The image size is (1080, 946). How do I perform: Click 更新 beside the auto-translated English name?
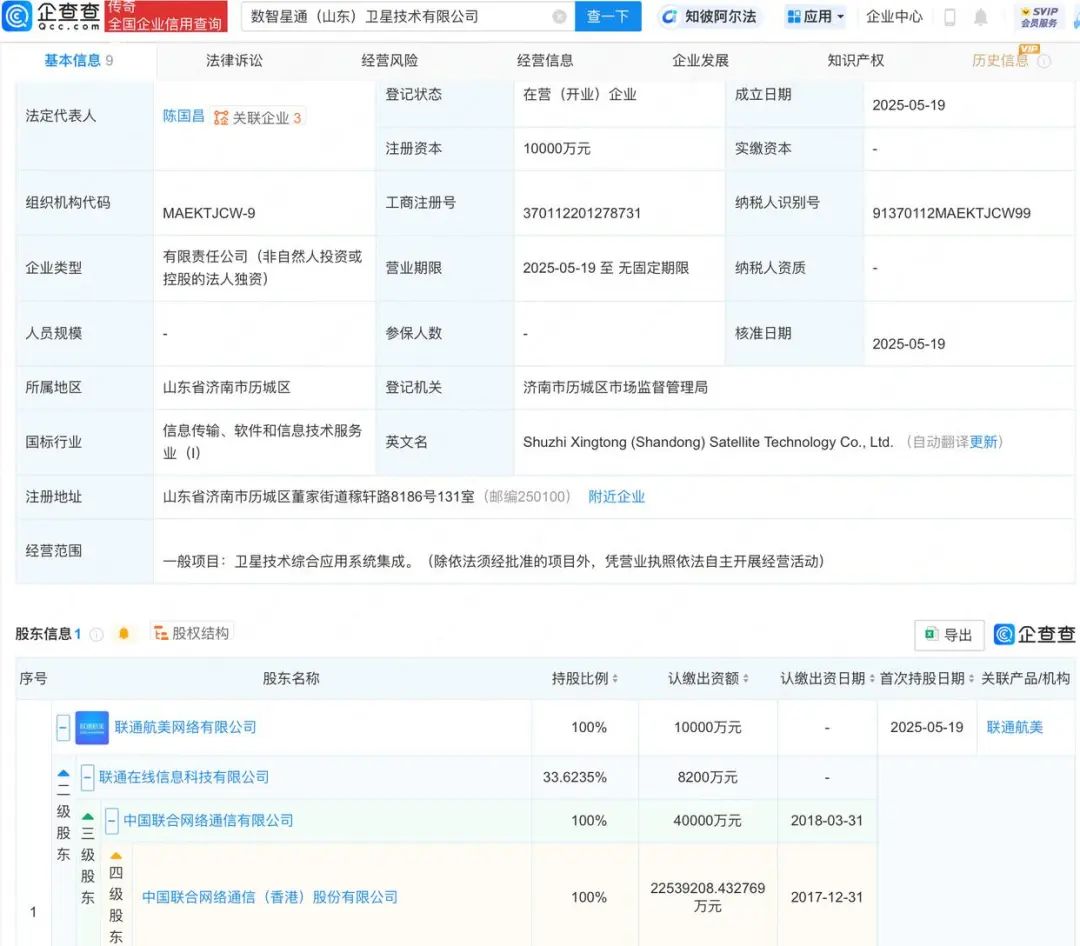point(983,442)
